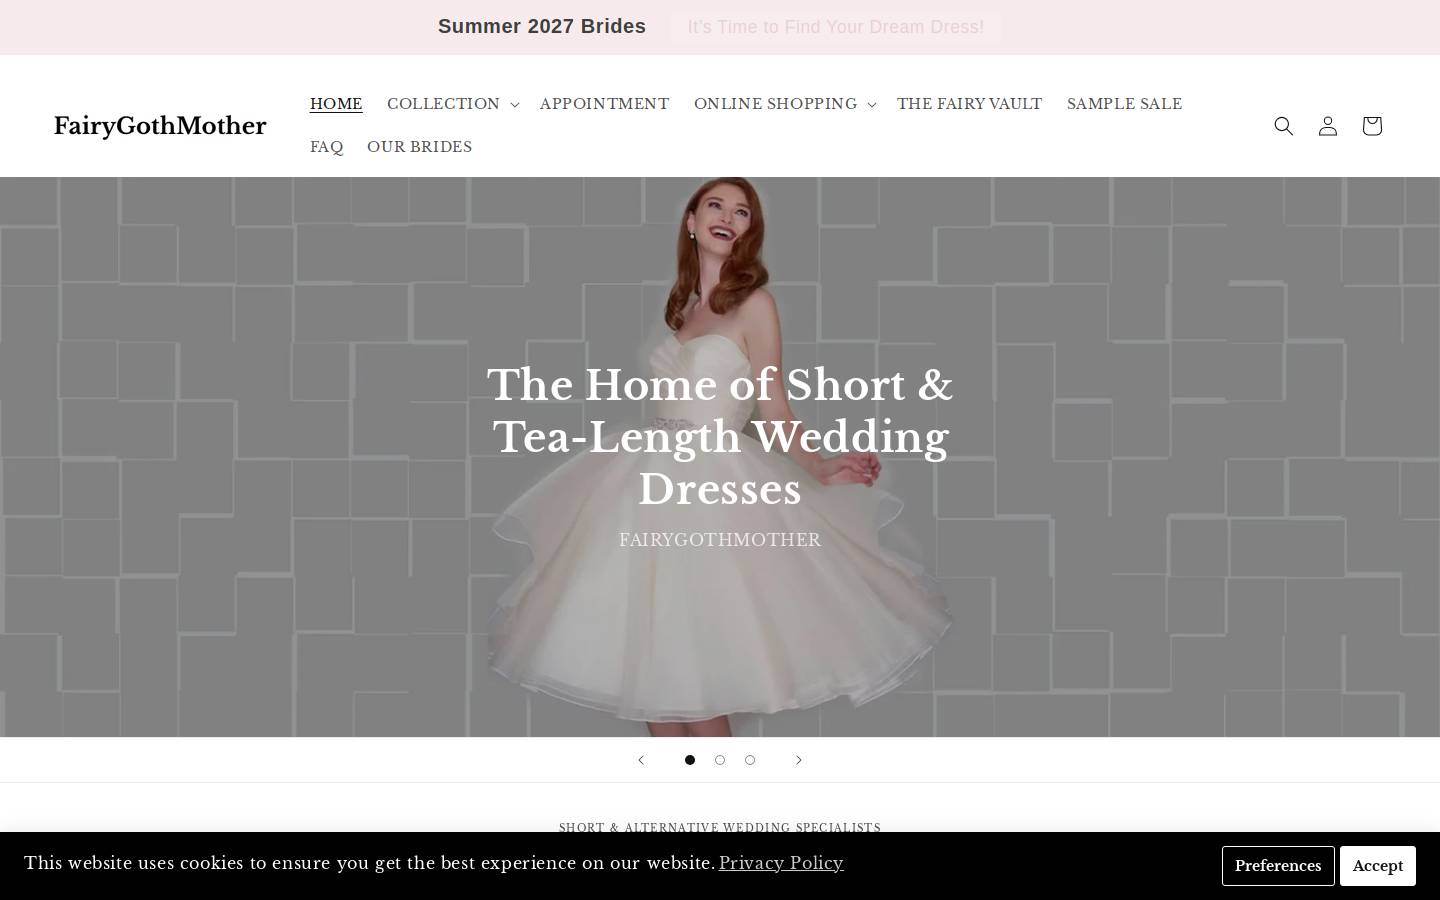Go to the Home menu item
This screenshot has width=1440, height=900.
click(x=336, y=104)
